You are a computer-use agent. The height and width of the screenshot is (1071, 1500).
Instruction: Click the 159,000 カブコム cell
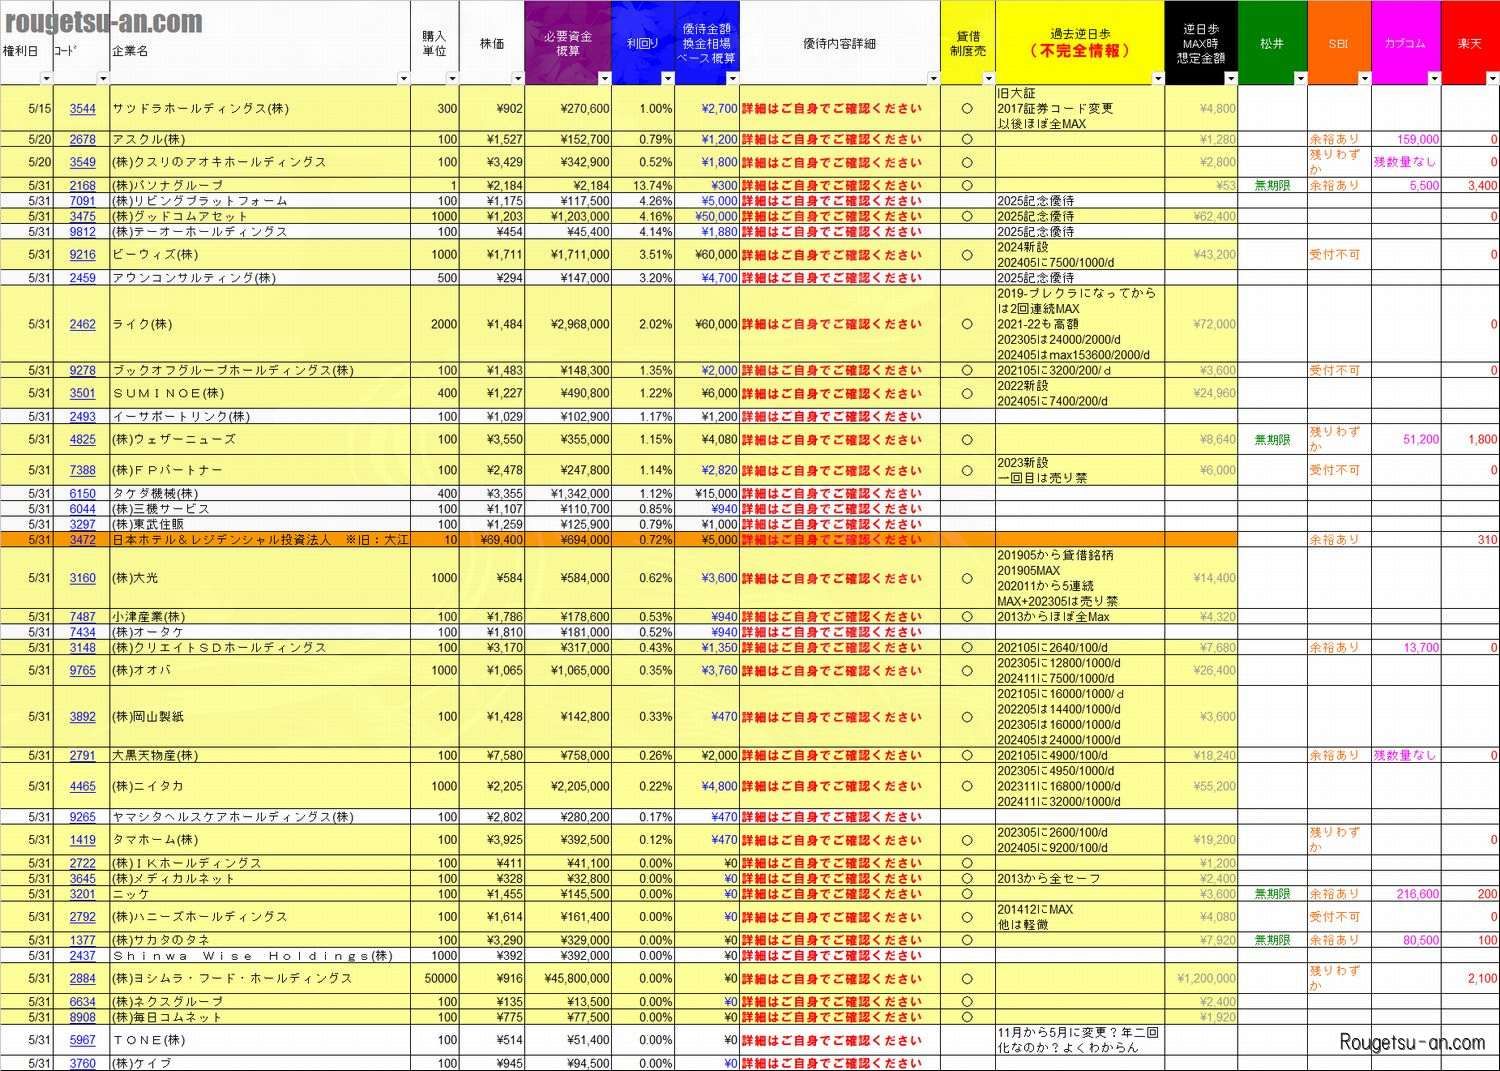(1406, 140)
